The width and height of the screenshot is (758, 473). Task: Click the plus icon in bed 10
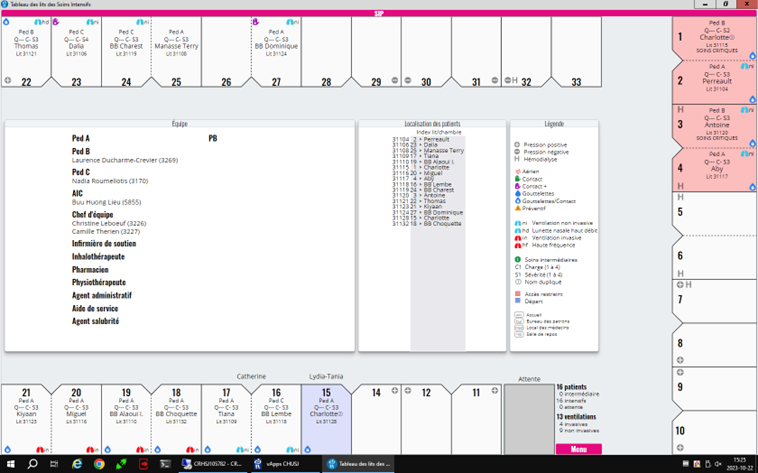click(681, 447)
